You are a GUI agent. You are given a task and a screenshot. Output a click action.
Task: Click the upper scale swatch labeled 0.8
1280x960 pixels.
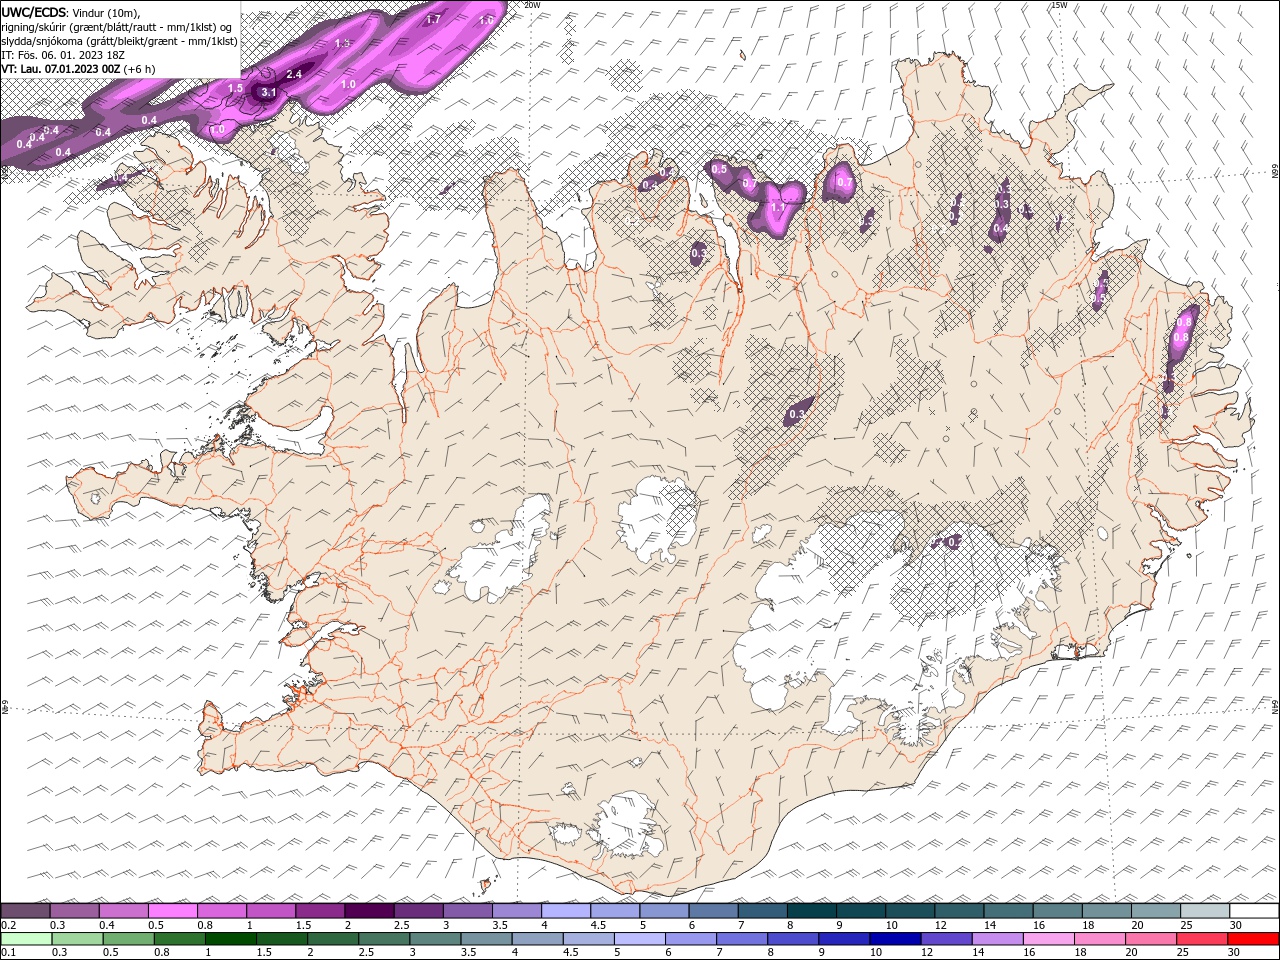click(x=222, y=911)
